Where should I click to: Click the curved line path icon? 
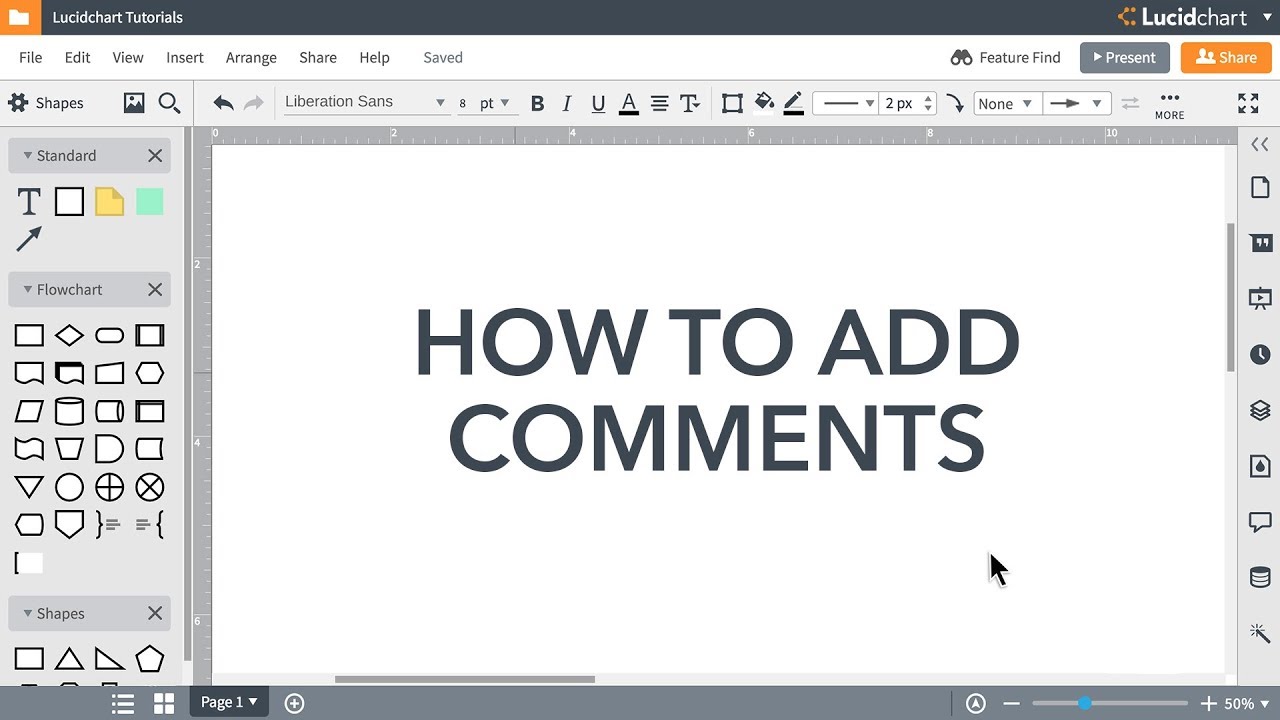coord(955,103)
